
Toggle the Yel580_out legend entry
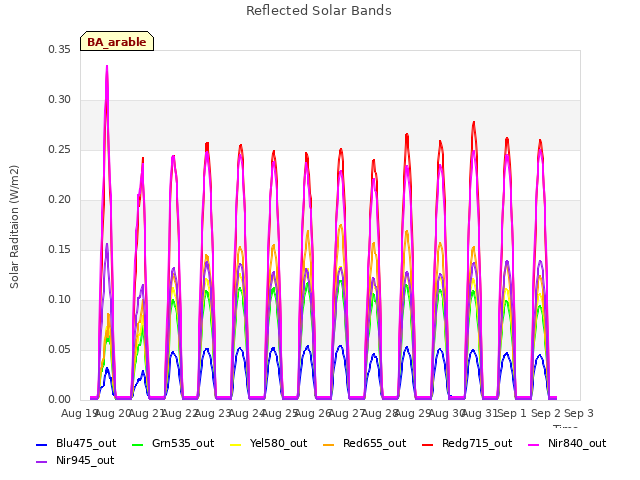(x=269, y=444)
